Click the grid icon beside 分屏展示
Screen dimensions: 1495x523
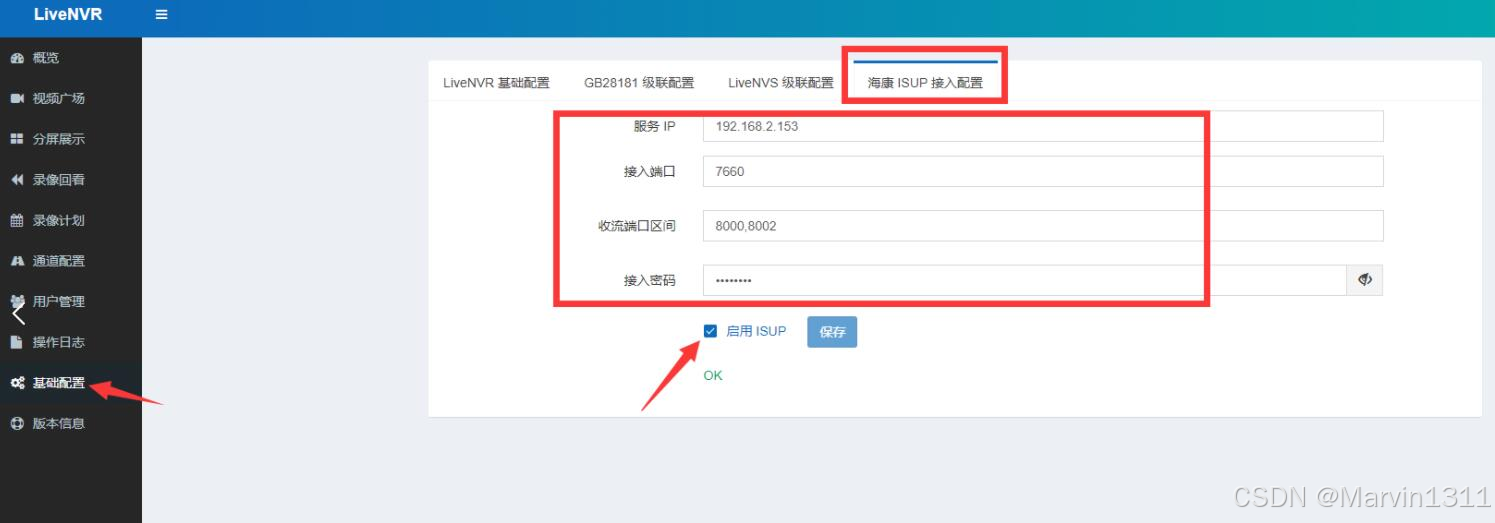tap(17, 139)
